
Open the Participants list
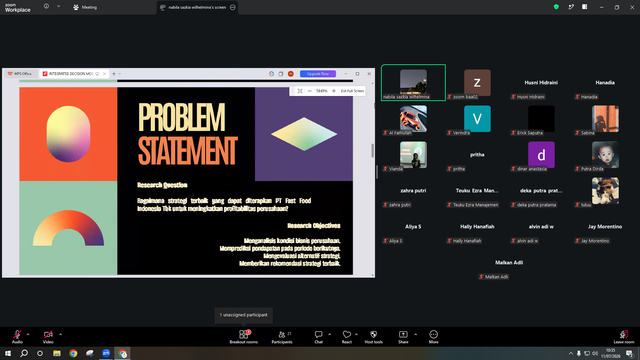pos(282,337)
